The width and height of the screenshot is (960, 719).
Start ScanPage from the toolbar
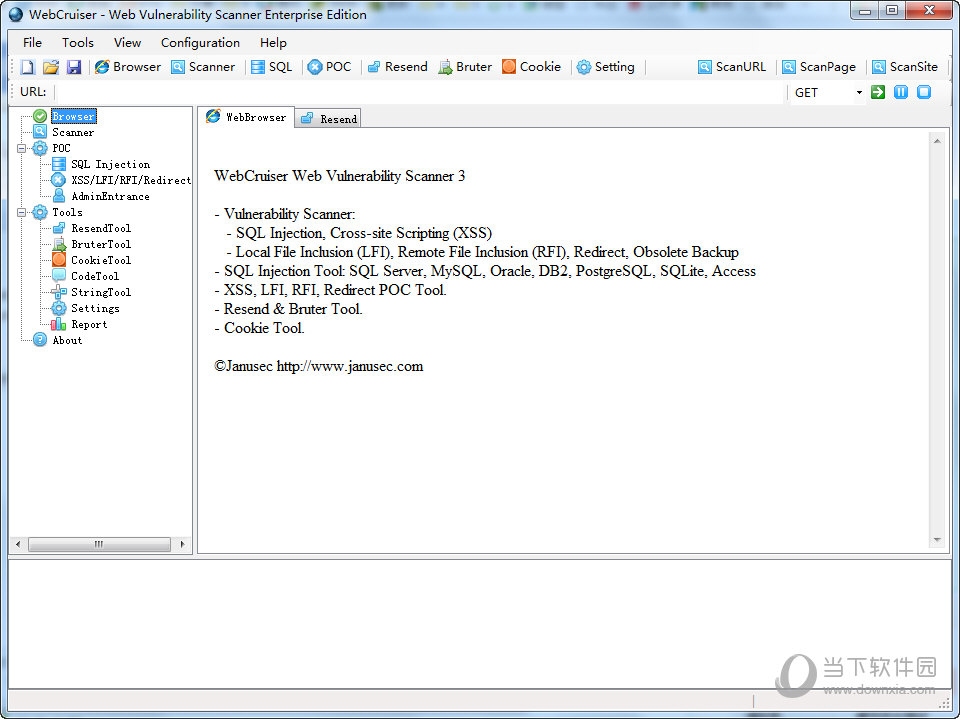pyautogui.click(x=819, y=67)
